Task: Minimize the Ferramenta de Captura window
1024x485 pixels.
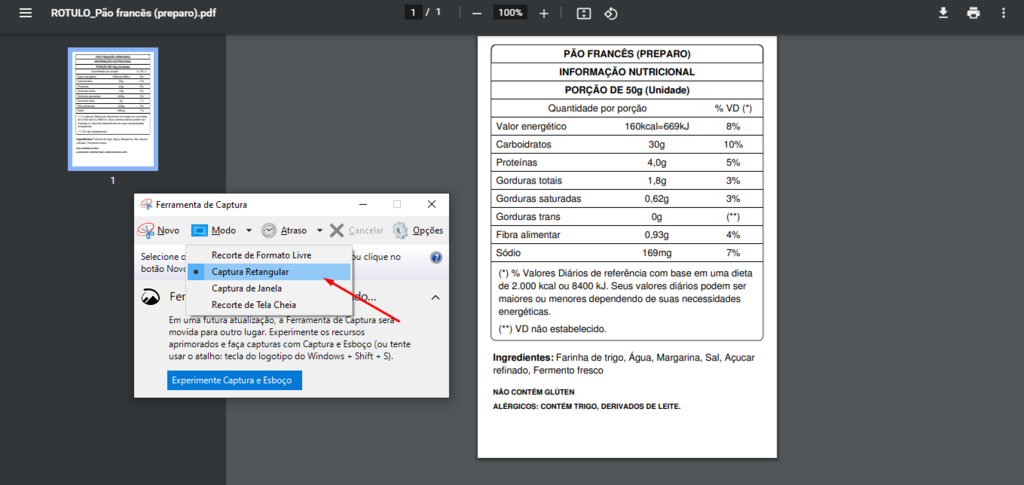Action: [362, 204]
